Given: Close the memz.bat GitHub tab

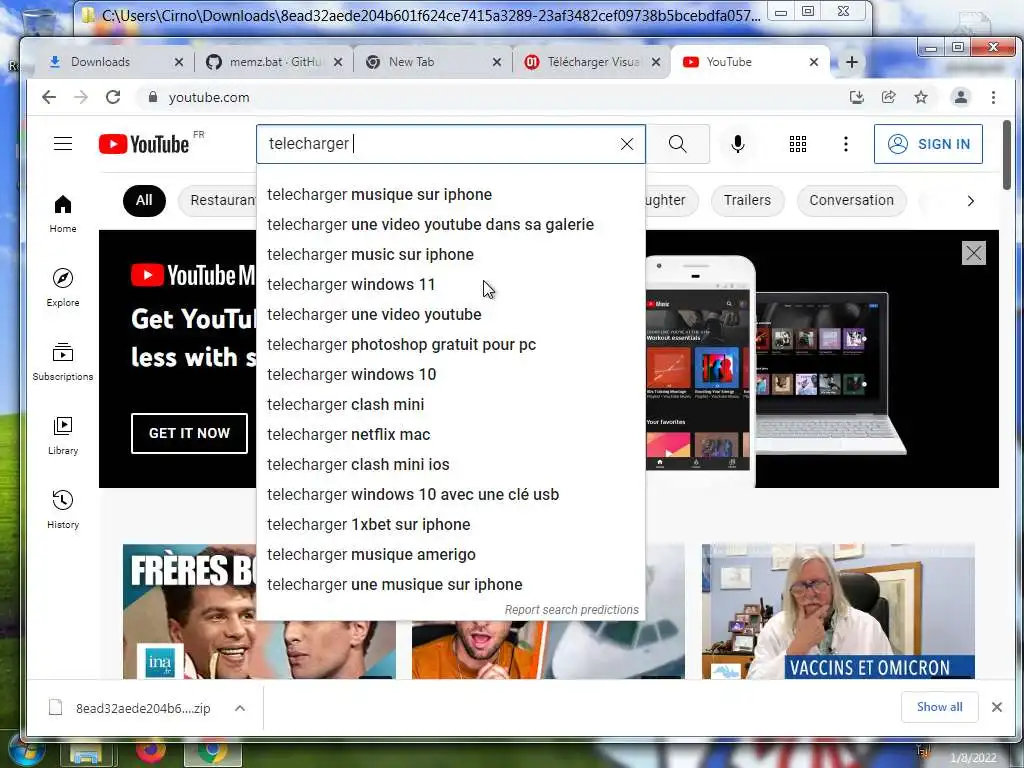Looking at the screenshot, I should coord(338,62).
